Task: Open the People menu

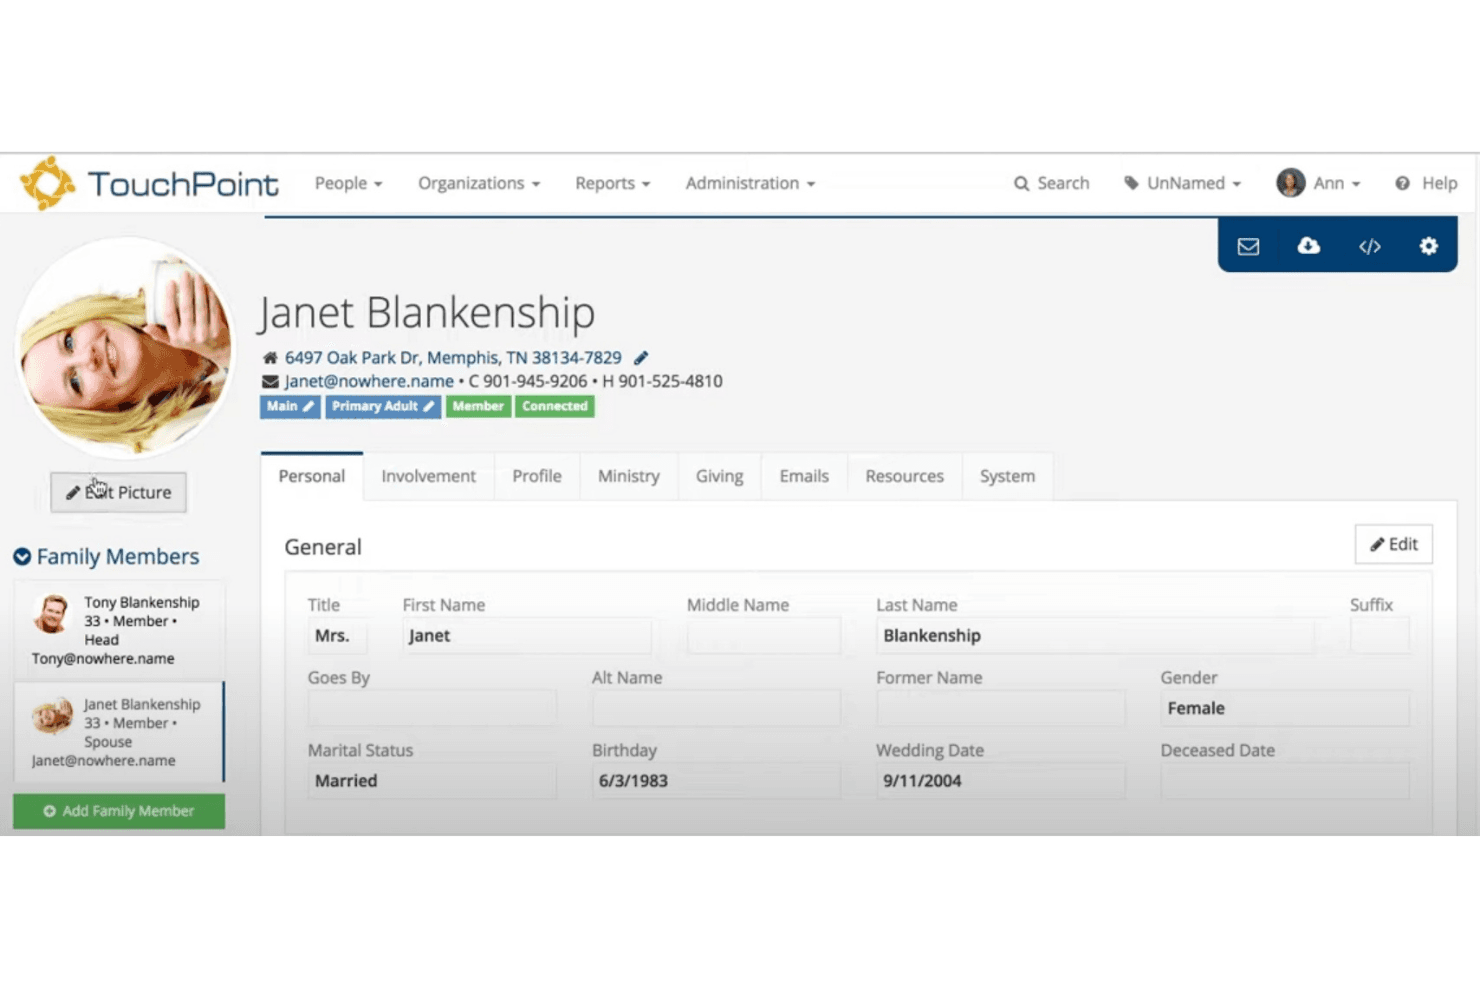Action: pos(348,184)
